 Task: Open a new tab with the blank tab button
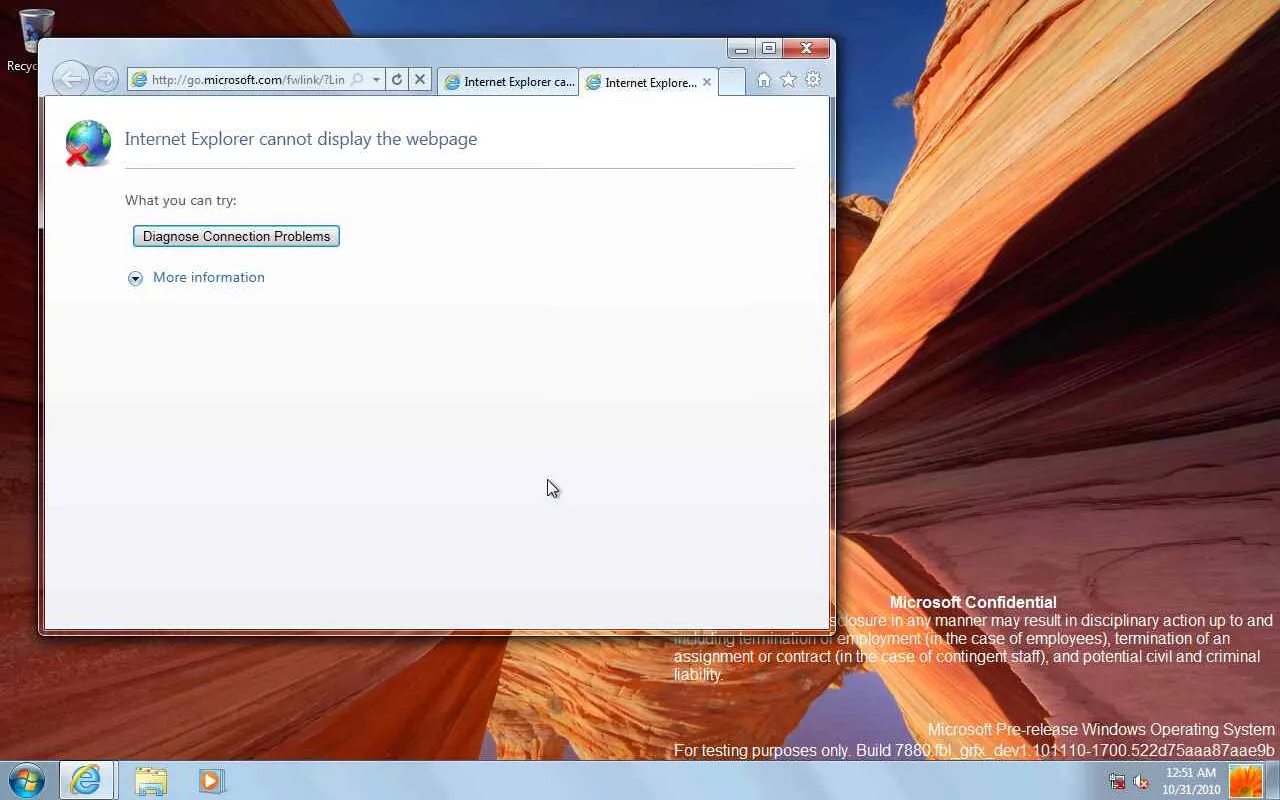732,82
